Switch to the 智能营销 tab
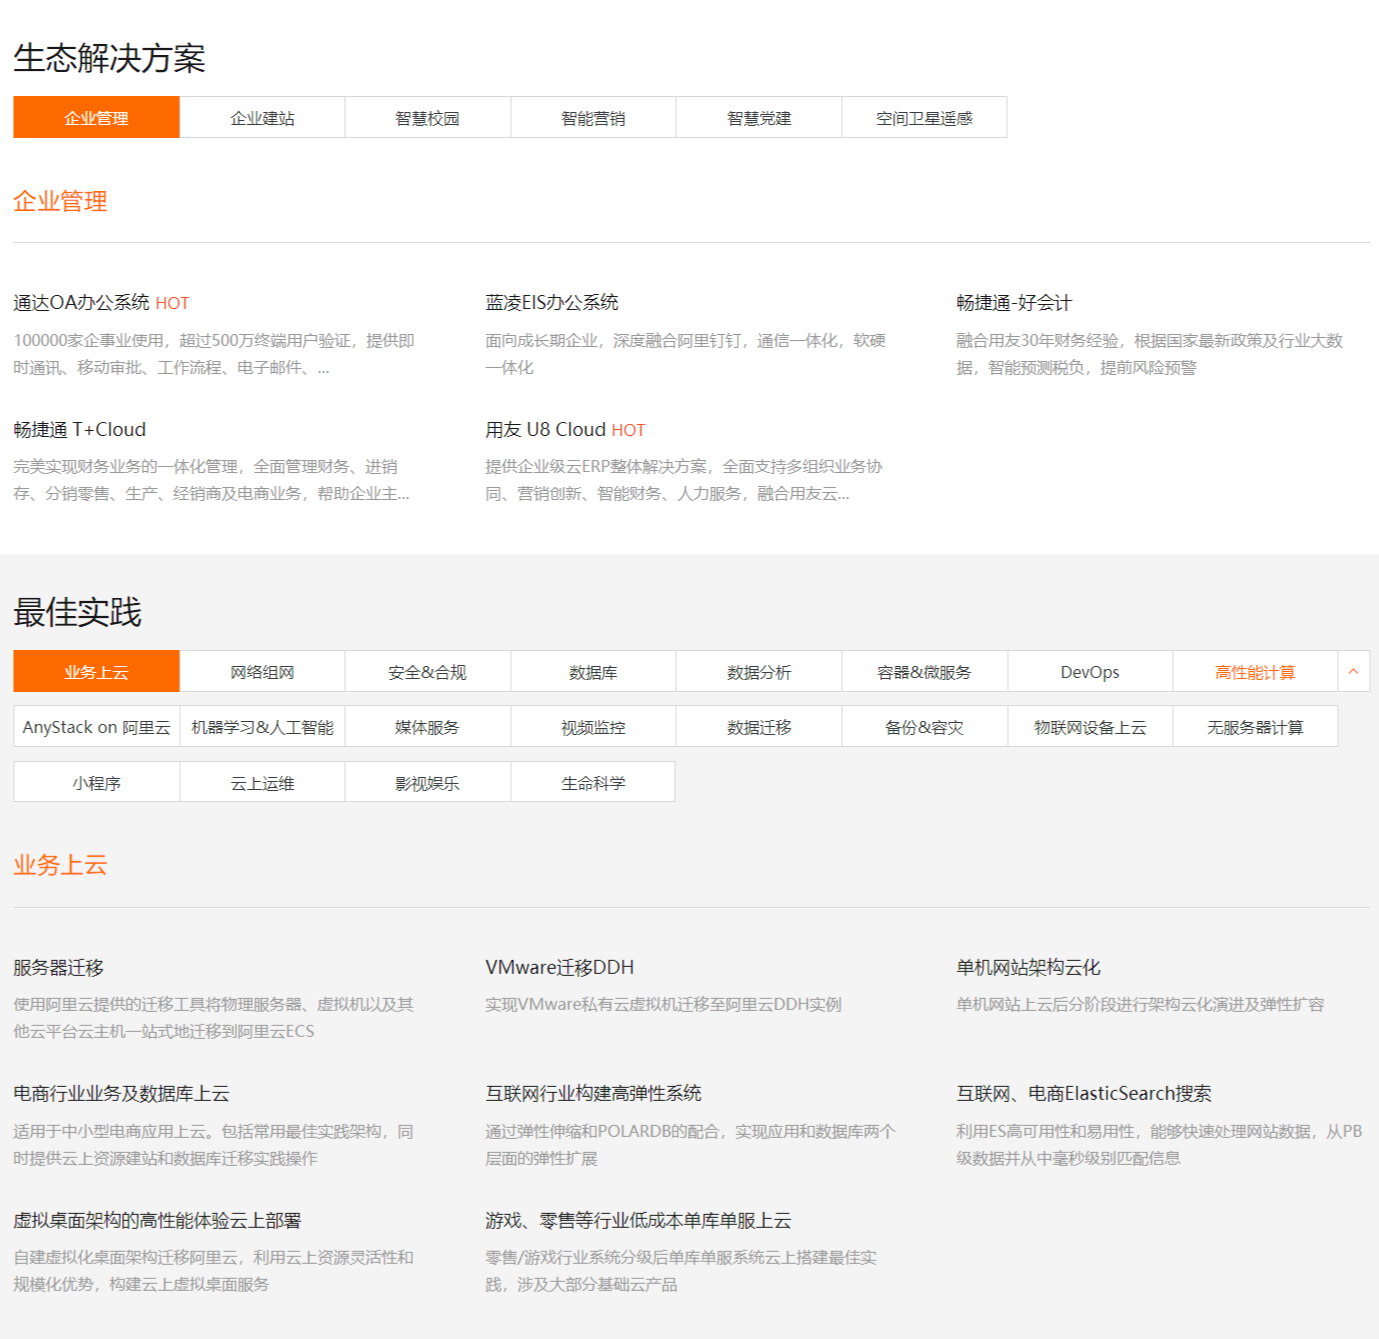 pyautogui.click(x=593, y=118)
